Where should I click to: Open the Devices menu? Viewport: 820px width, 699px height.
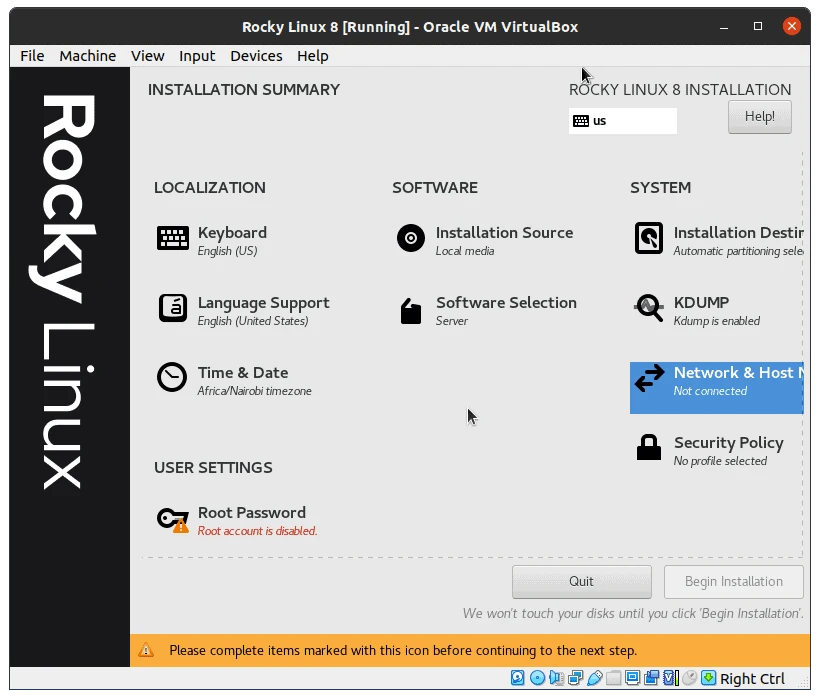click(x=256, y=56)
